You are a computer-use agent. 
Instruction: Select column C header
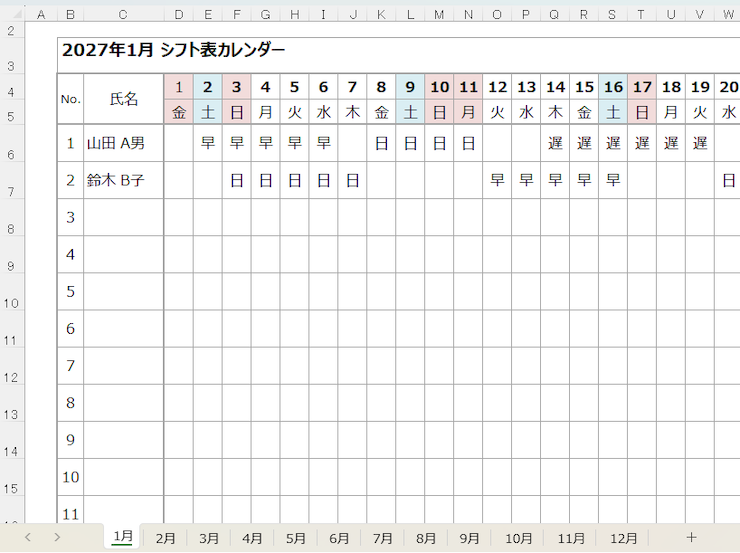123,15
